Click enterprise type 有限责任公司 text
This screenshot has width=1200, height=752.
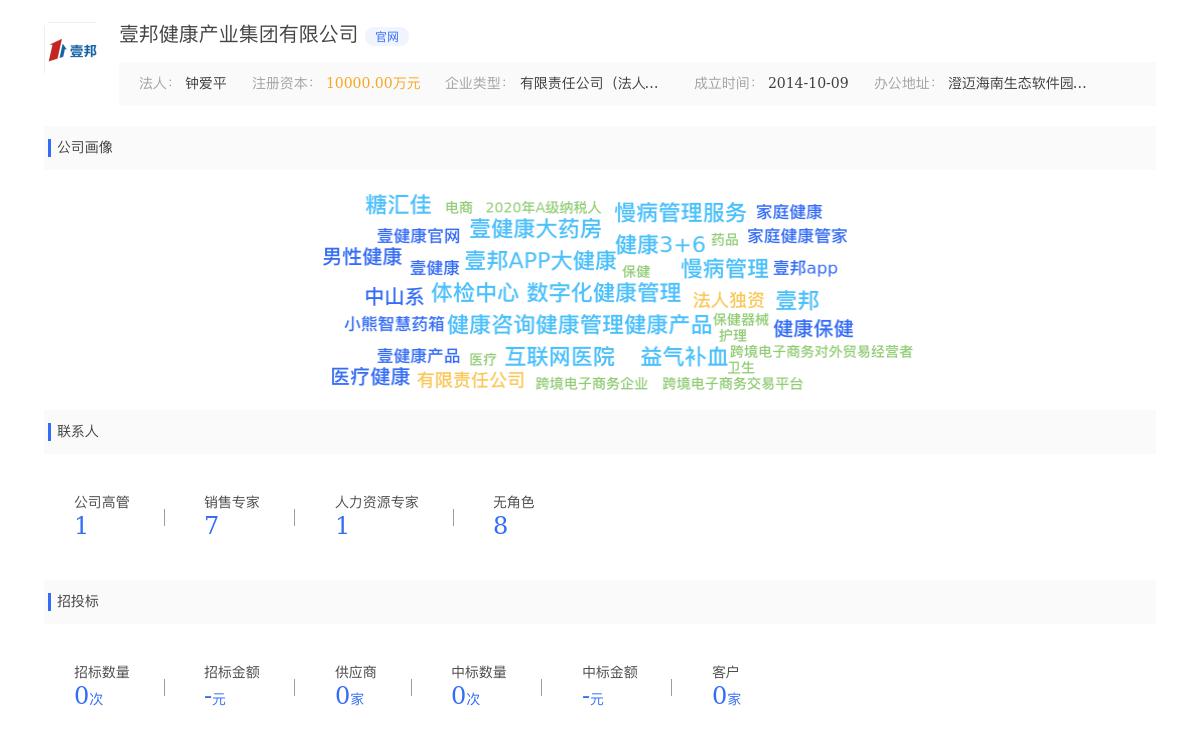(589, 84)
